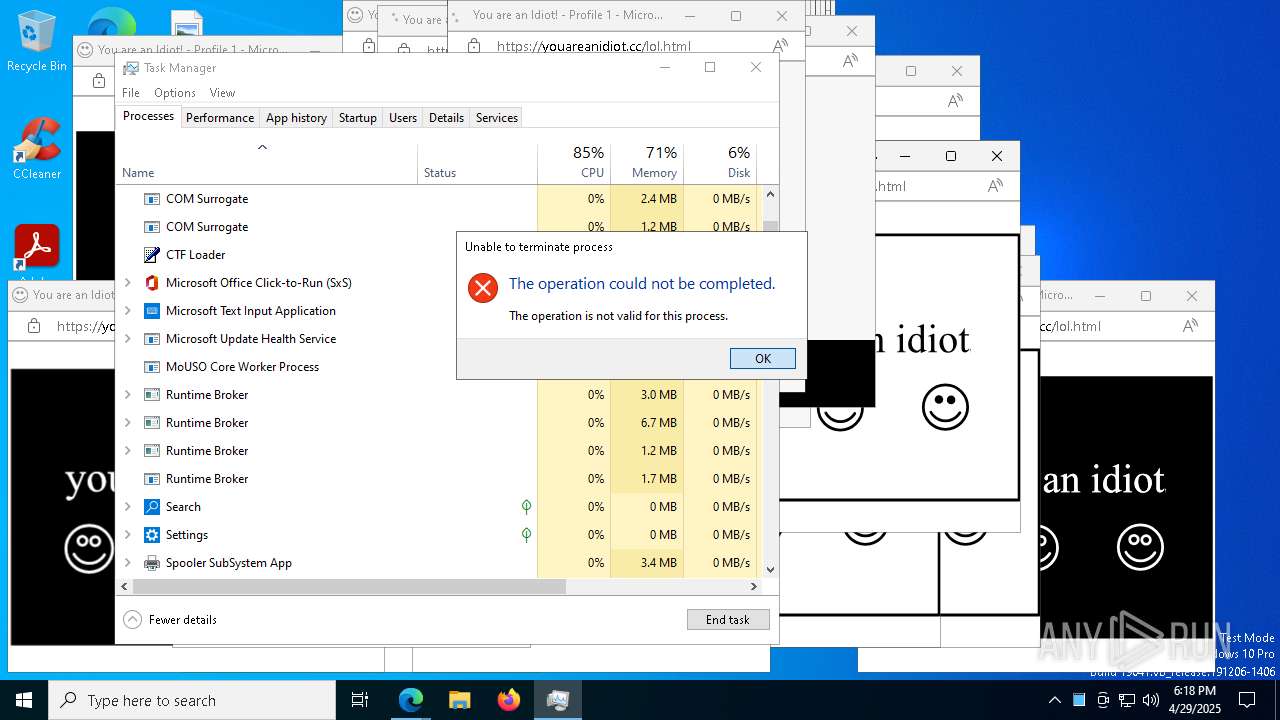Image resolution: width=1280 pixels, height=720 pixels.
Task: Click the Search process magnifier icon
Action: pos(152,507)
